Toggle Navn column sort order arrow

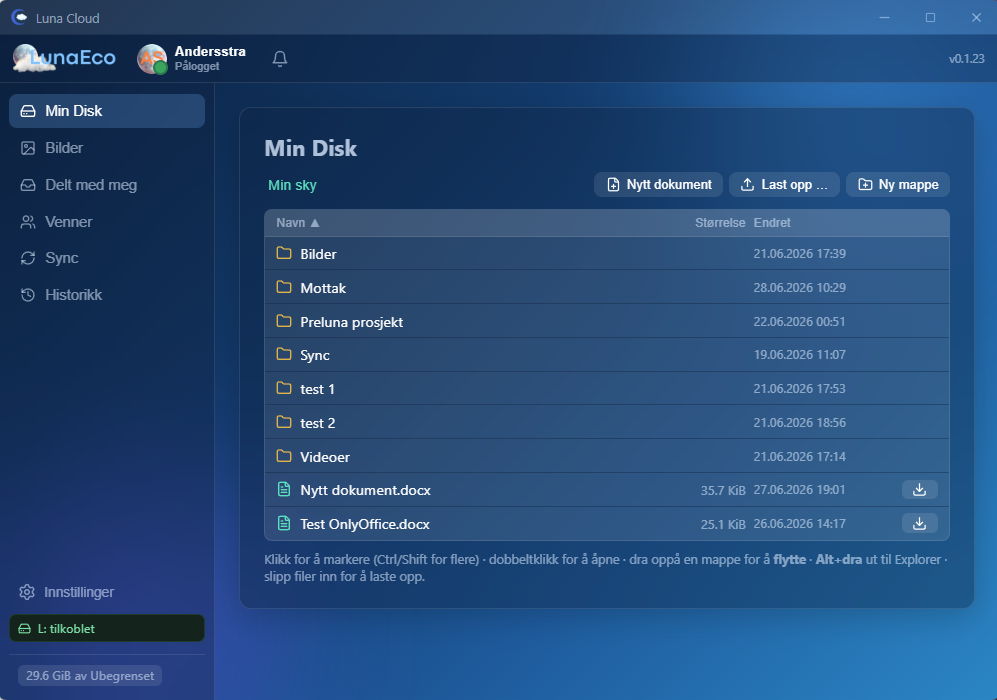(x=315, y=223)
